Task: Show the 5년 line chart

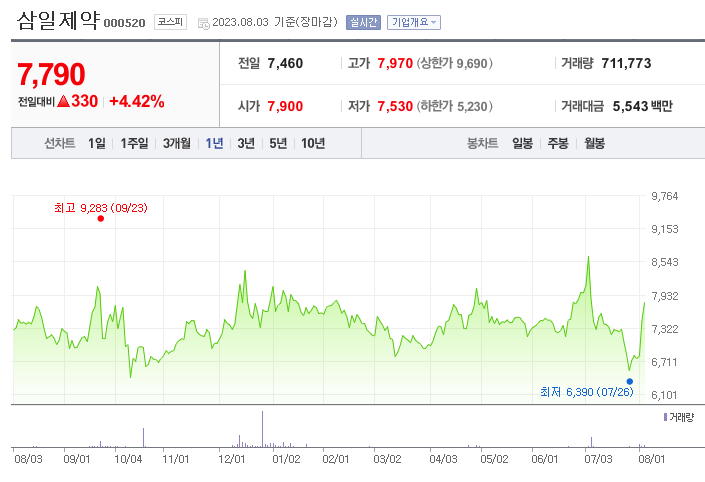Action: click(278, 143)
